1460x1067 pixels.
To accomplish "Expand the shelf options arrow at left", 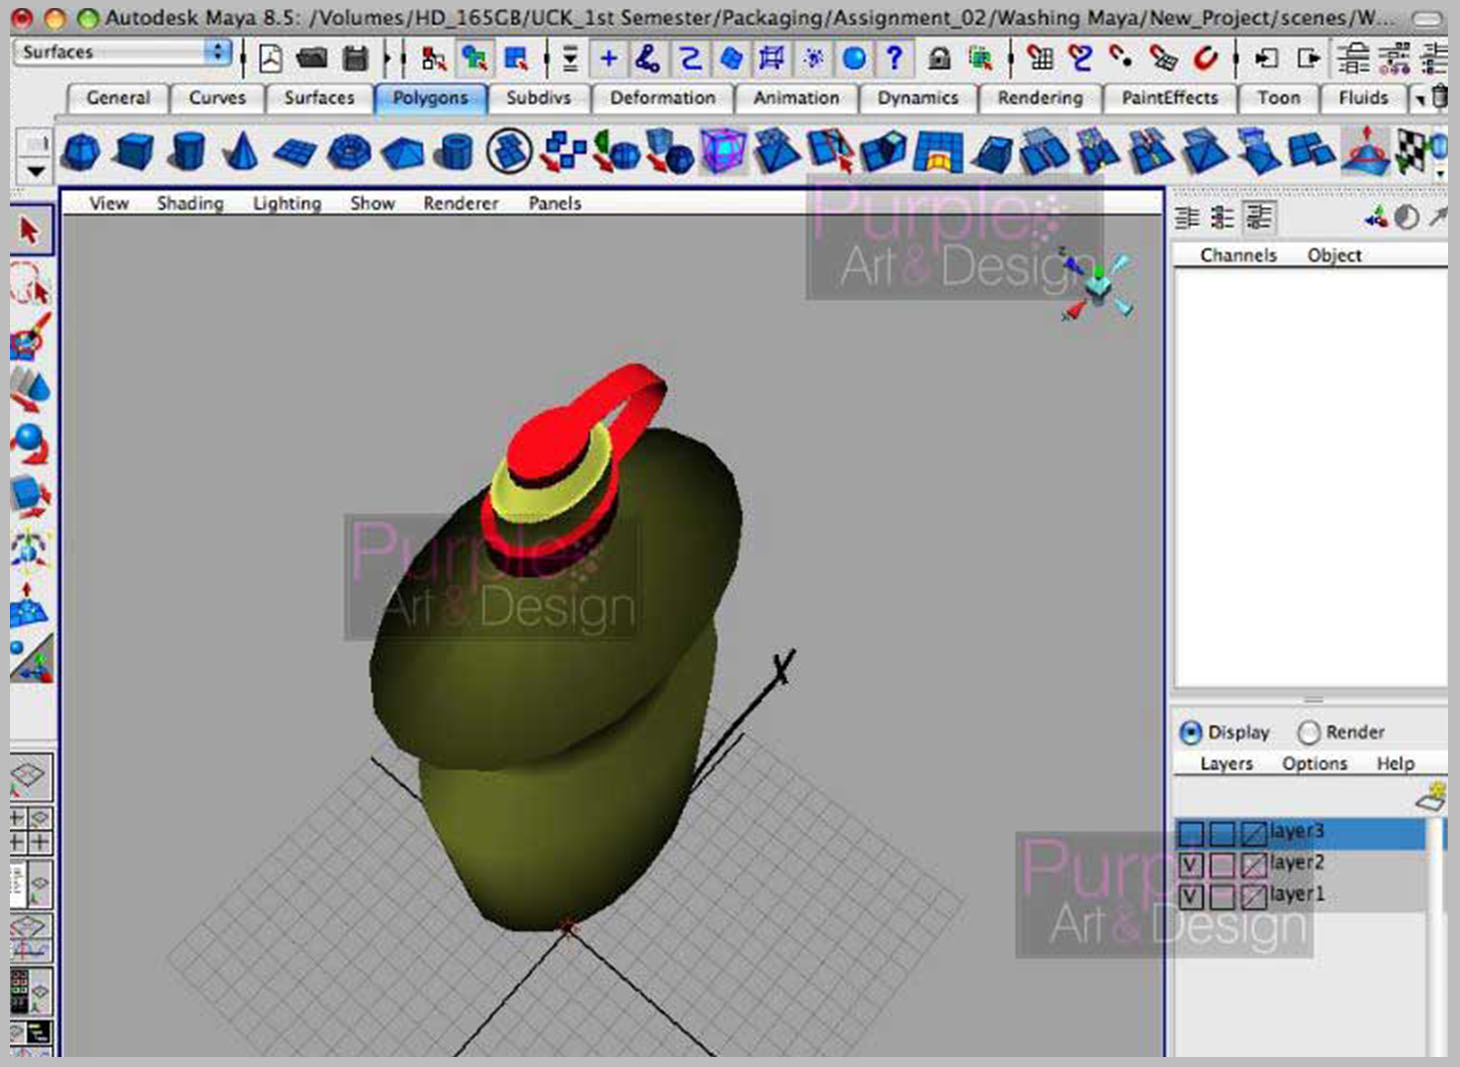I will click(x=36, y=171).
